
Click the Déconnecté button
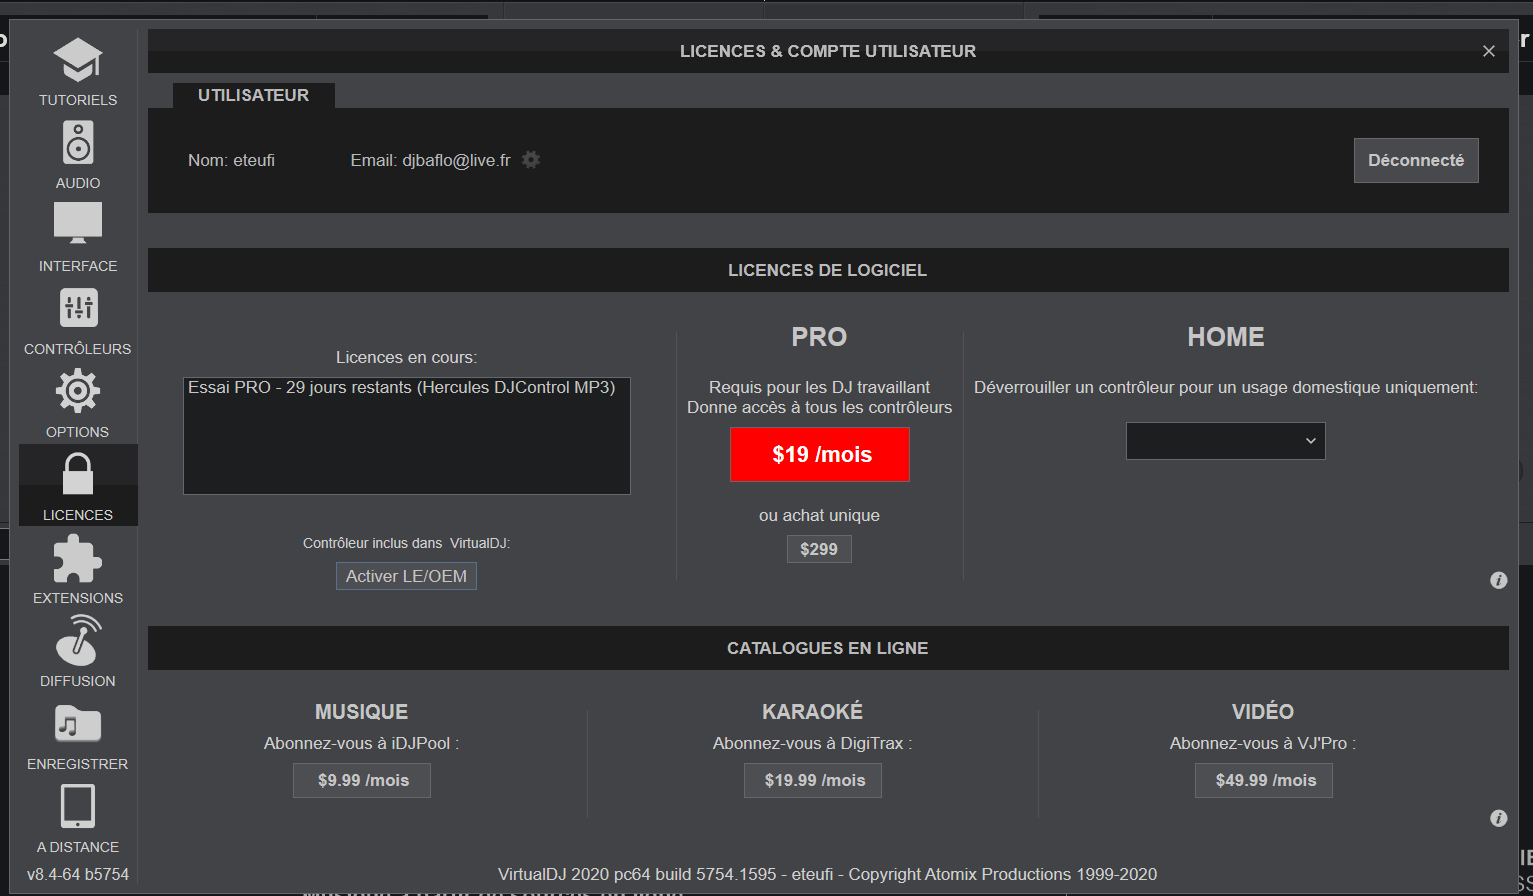[x=1415, y=161]
